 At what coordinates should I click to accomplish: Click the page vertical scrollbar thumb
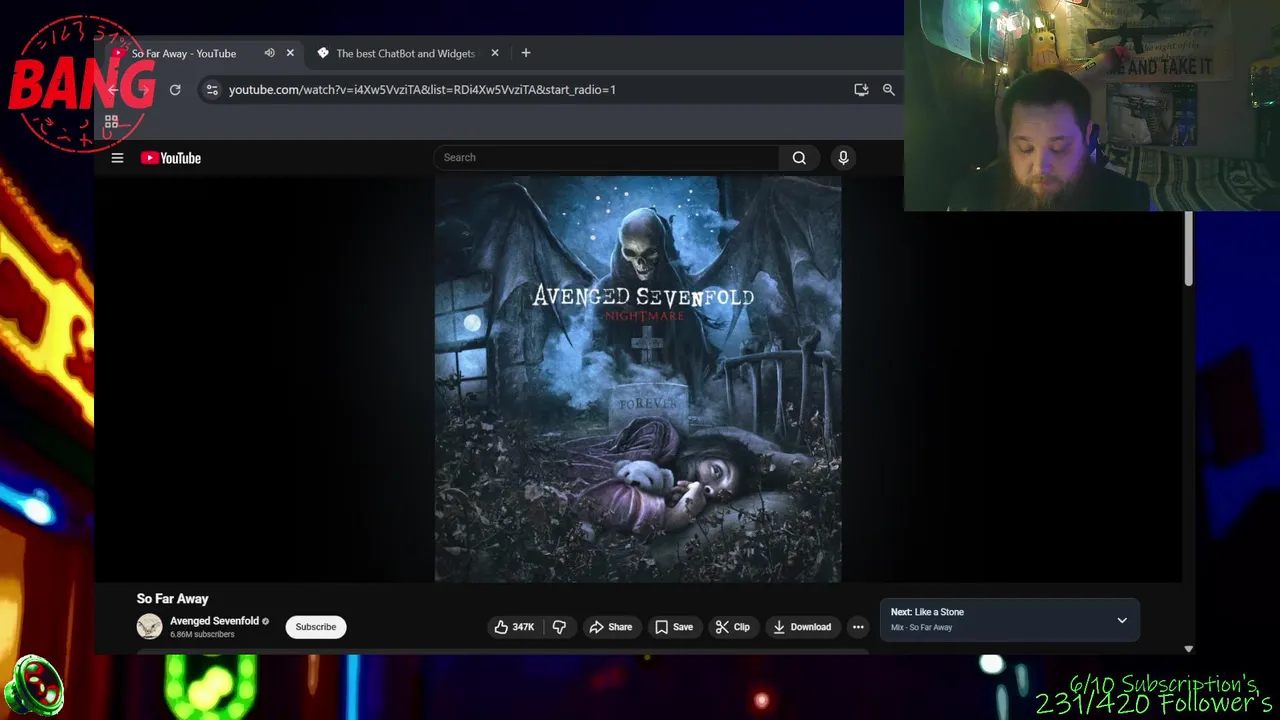(x=1188, y=248)
